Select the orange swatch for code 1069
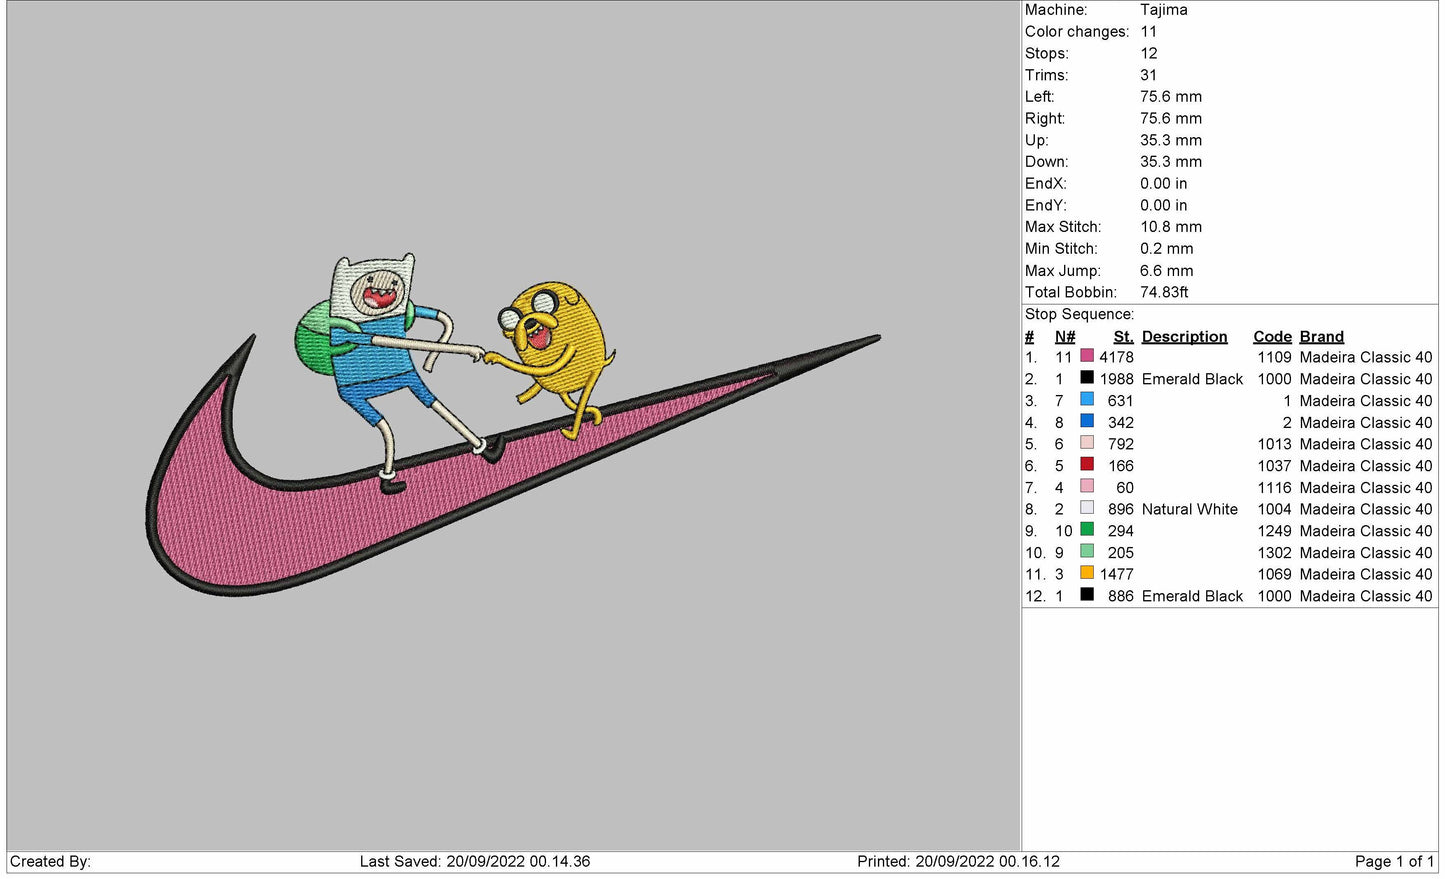1445x879 pixels. click(1086, 573)
